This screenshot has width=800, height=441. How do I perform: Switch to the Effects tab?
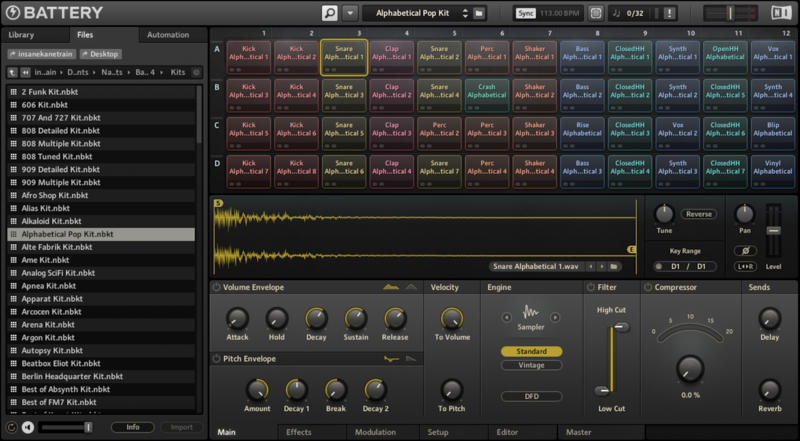tap(298, 432)
